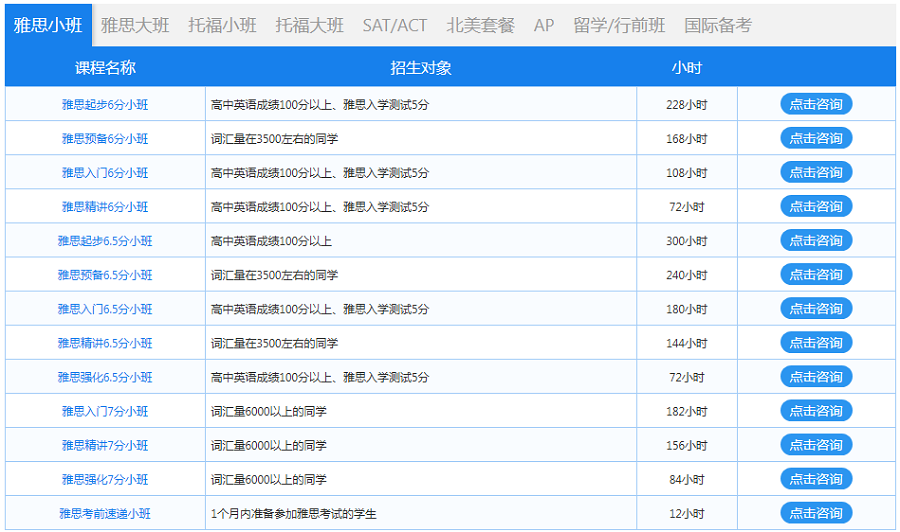Open the 雅思大班 tab
The image size is (900, 532).
[135, 25]
